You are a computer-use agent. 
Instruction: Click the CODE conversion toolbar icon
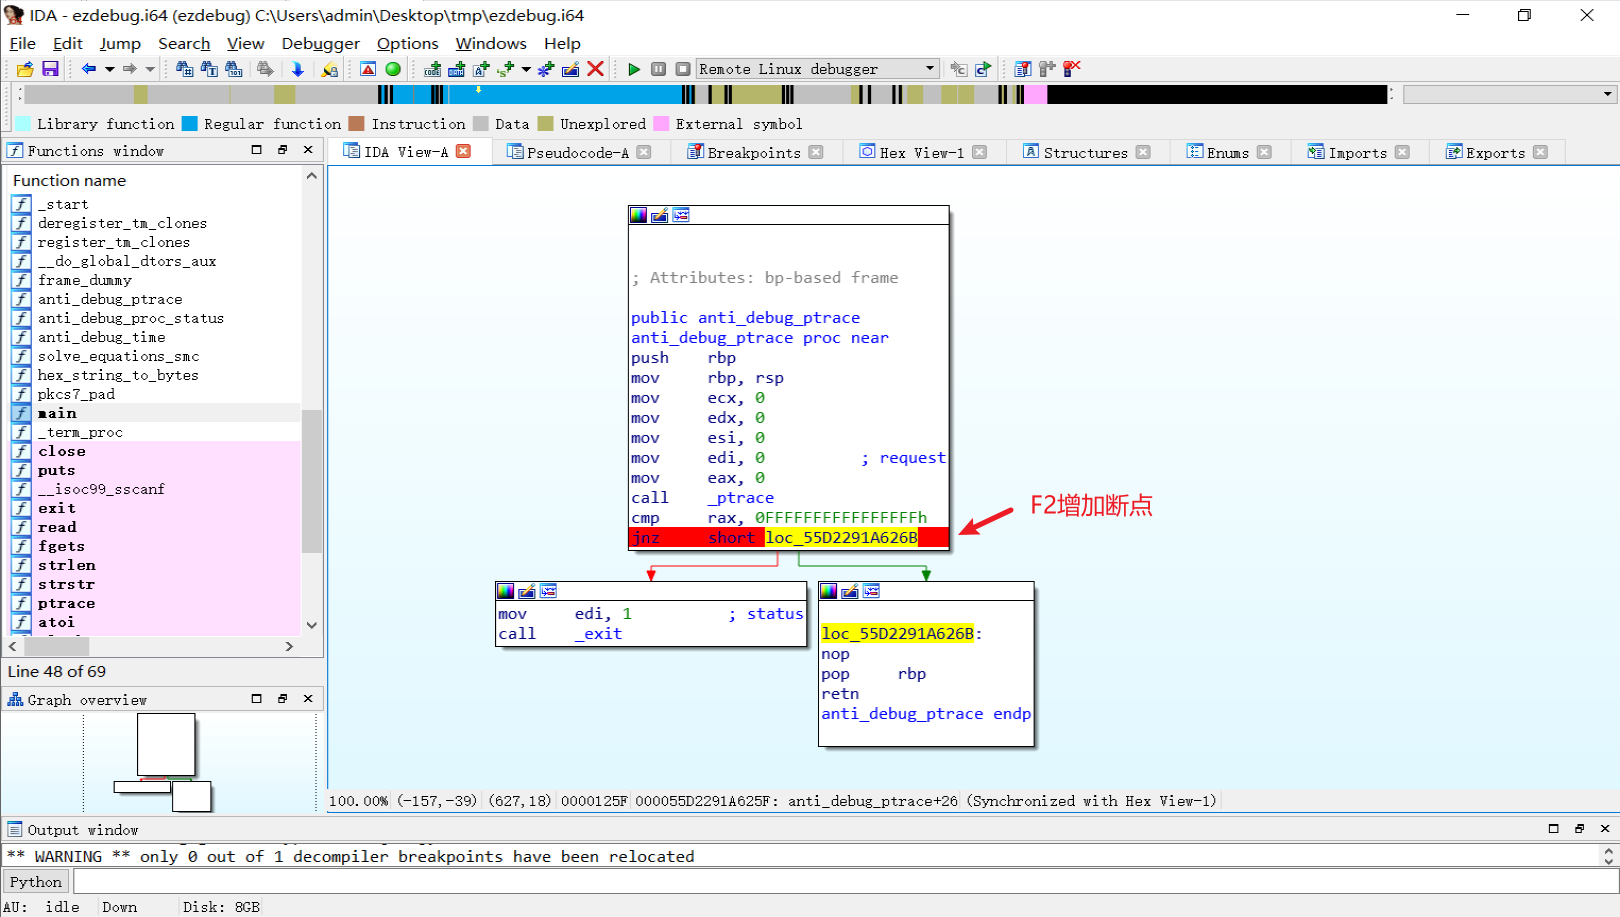click(432, 69)
